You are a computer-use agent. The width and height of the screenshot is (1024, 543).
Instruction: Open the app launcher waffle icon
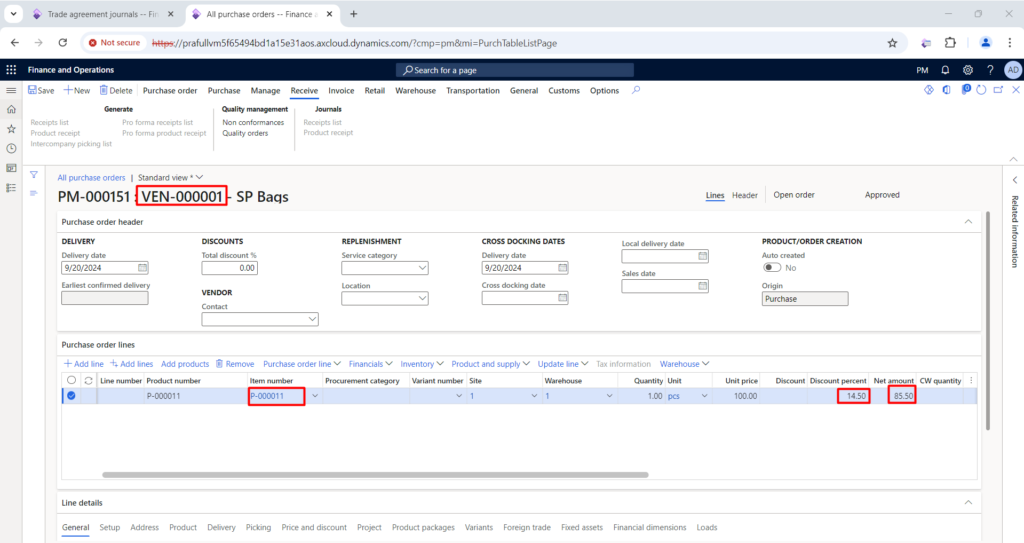point(11,70)
